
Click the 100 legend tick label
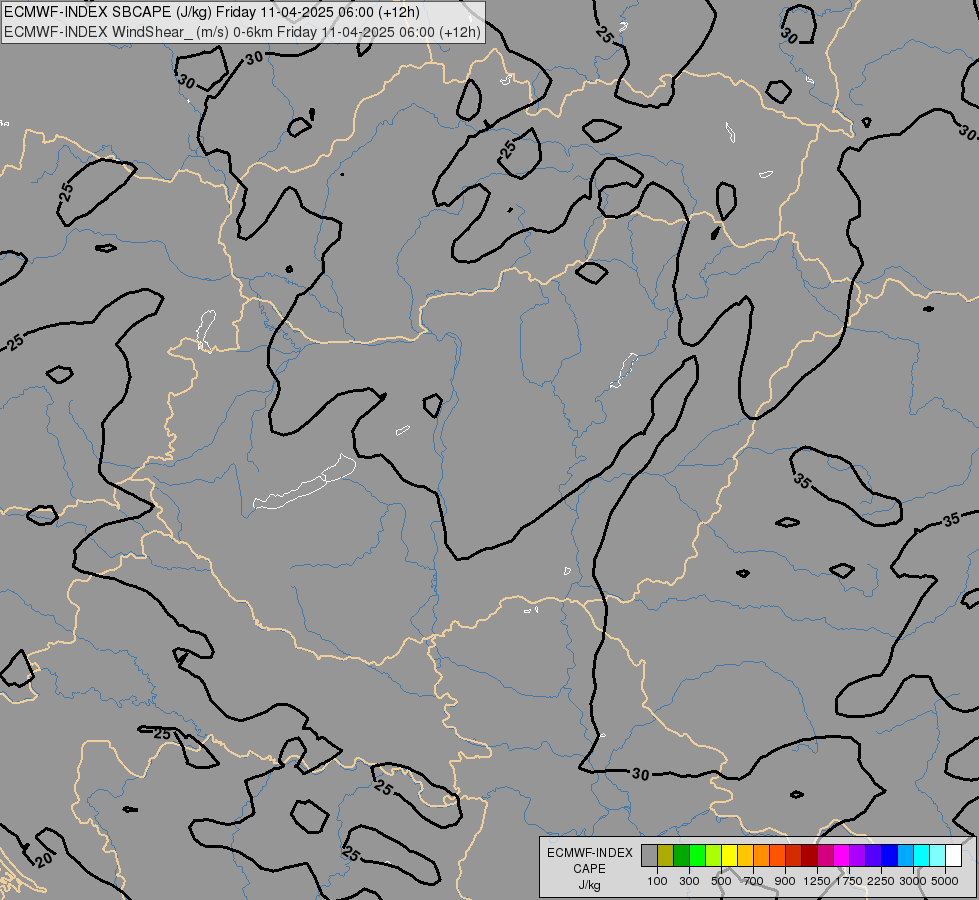click(x=657, y=881)
